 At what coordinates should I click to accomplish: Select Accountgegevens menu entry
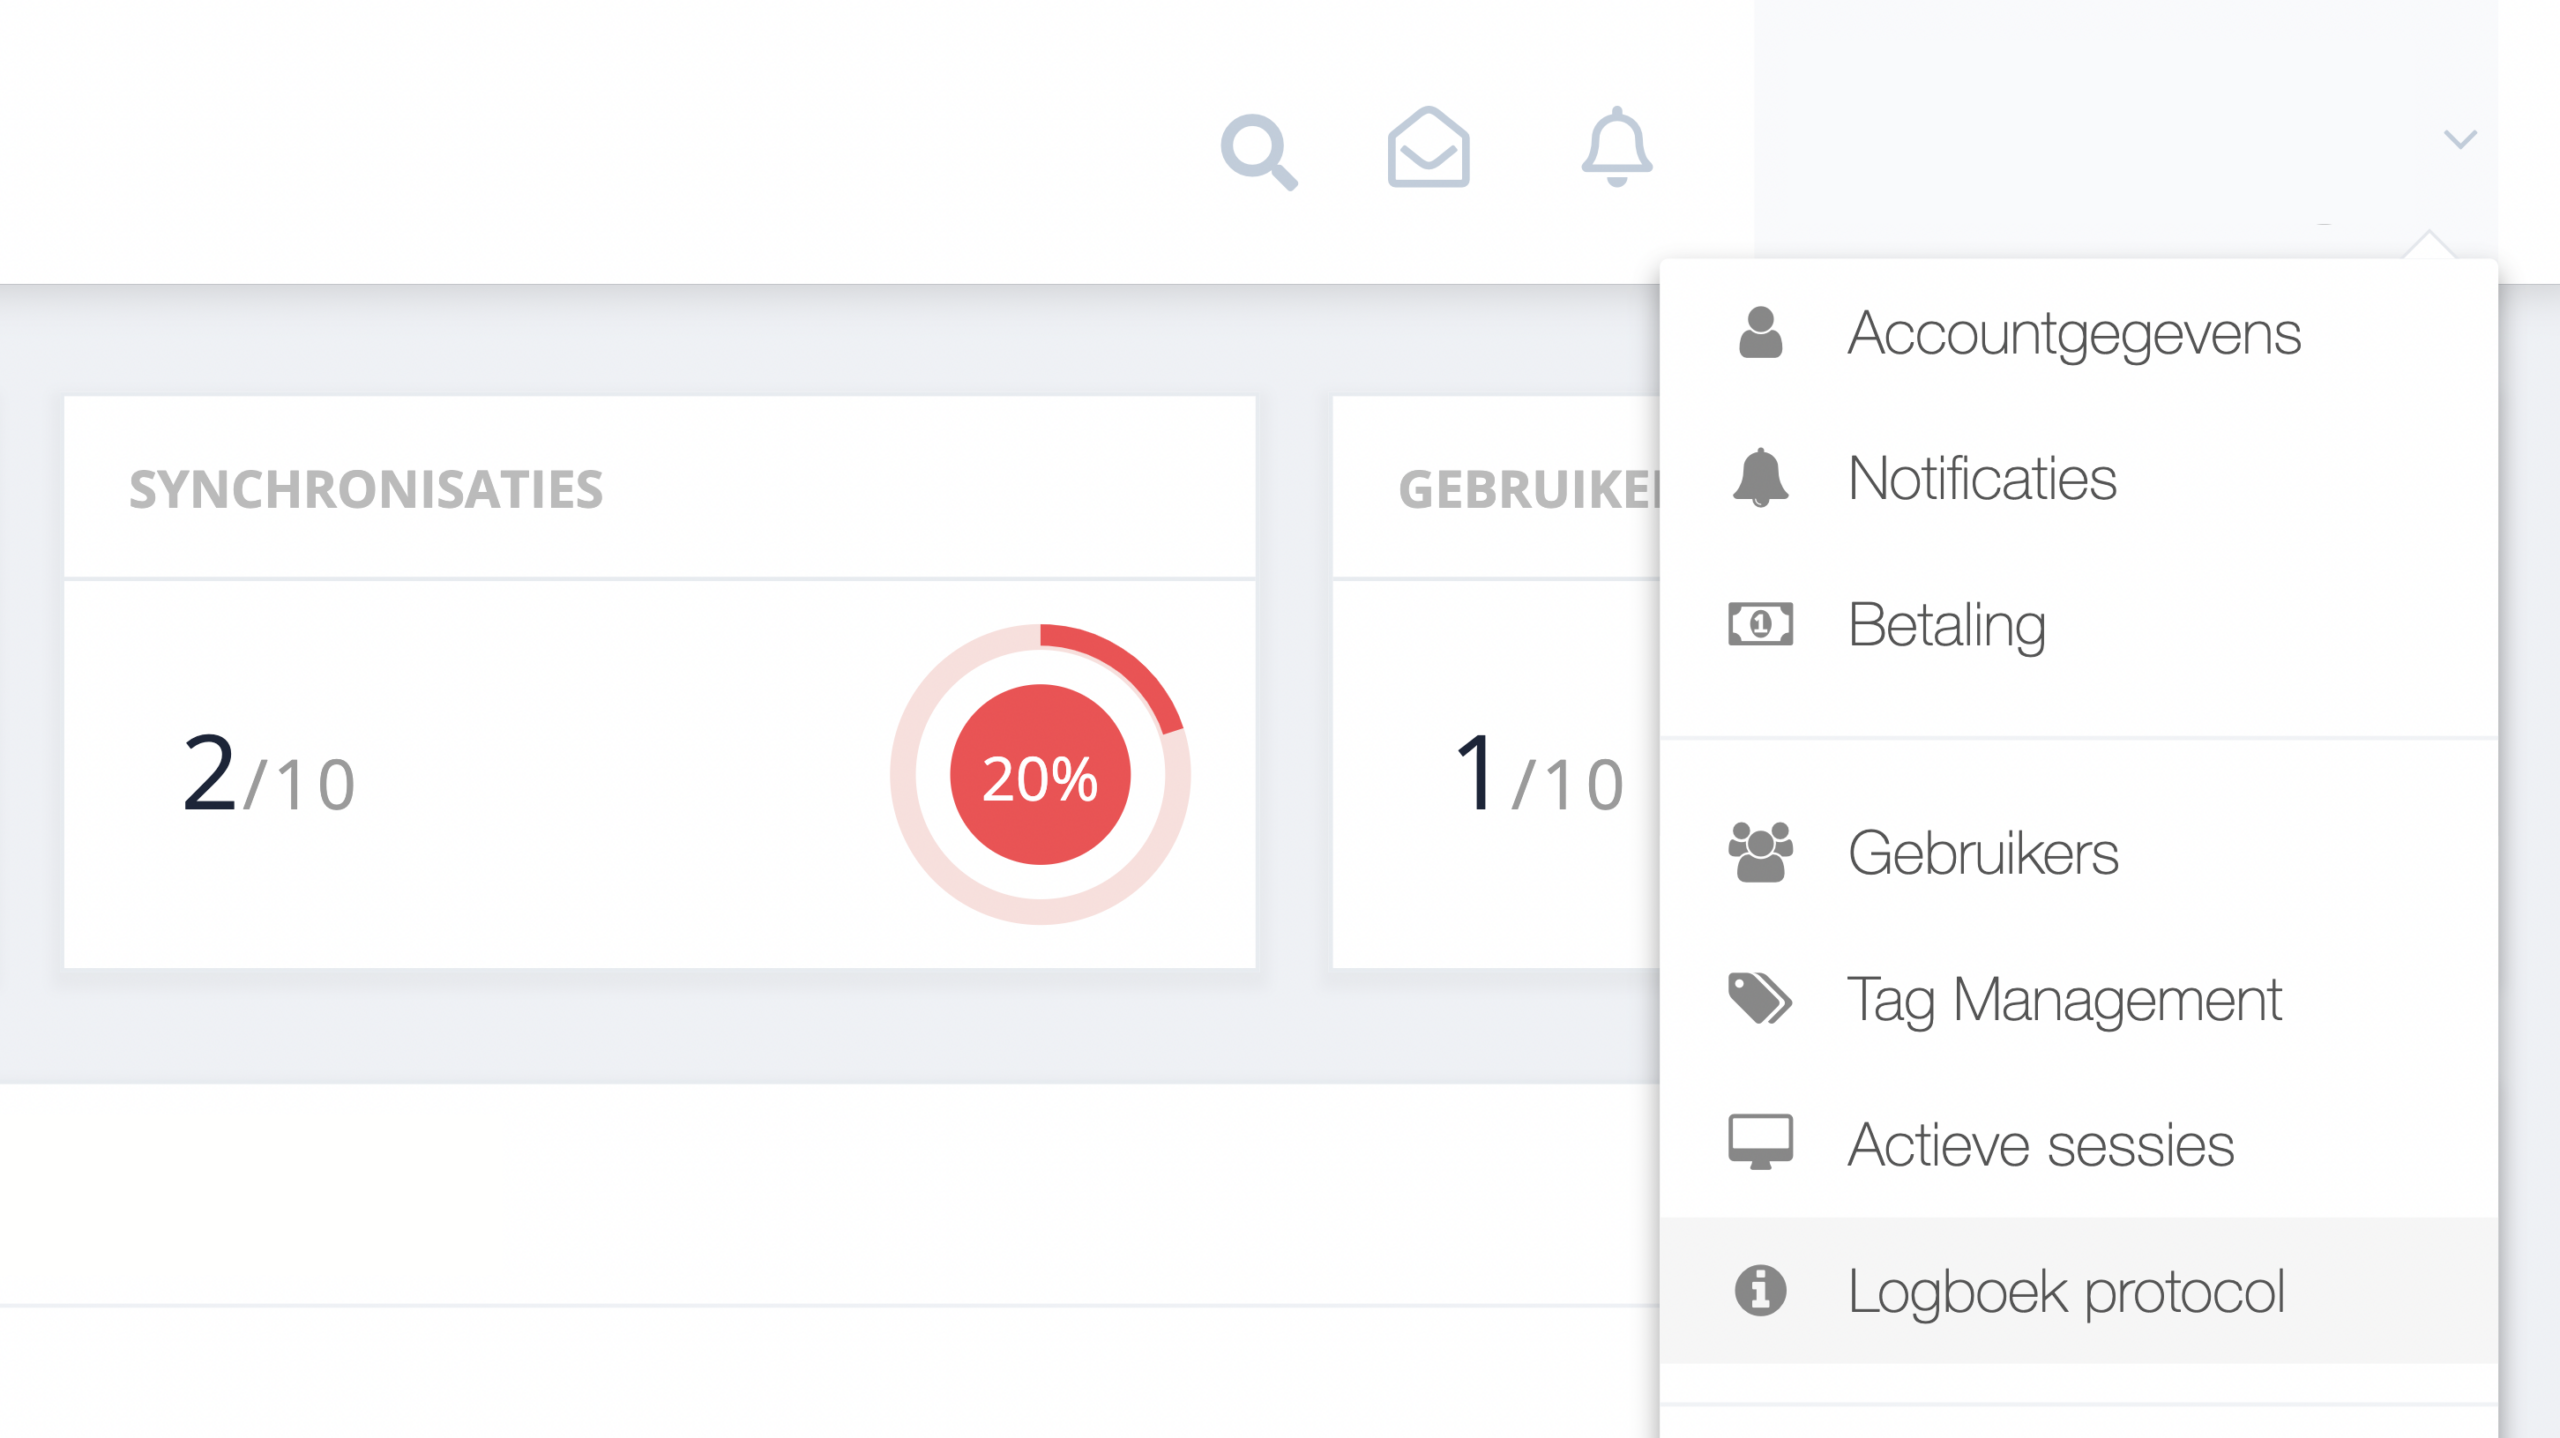(2079, 333)
